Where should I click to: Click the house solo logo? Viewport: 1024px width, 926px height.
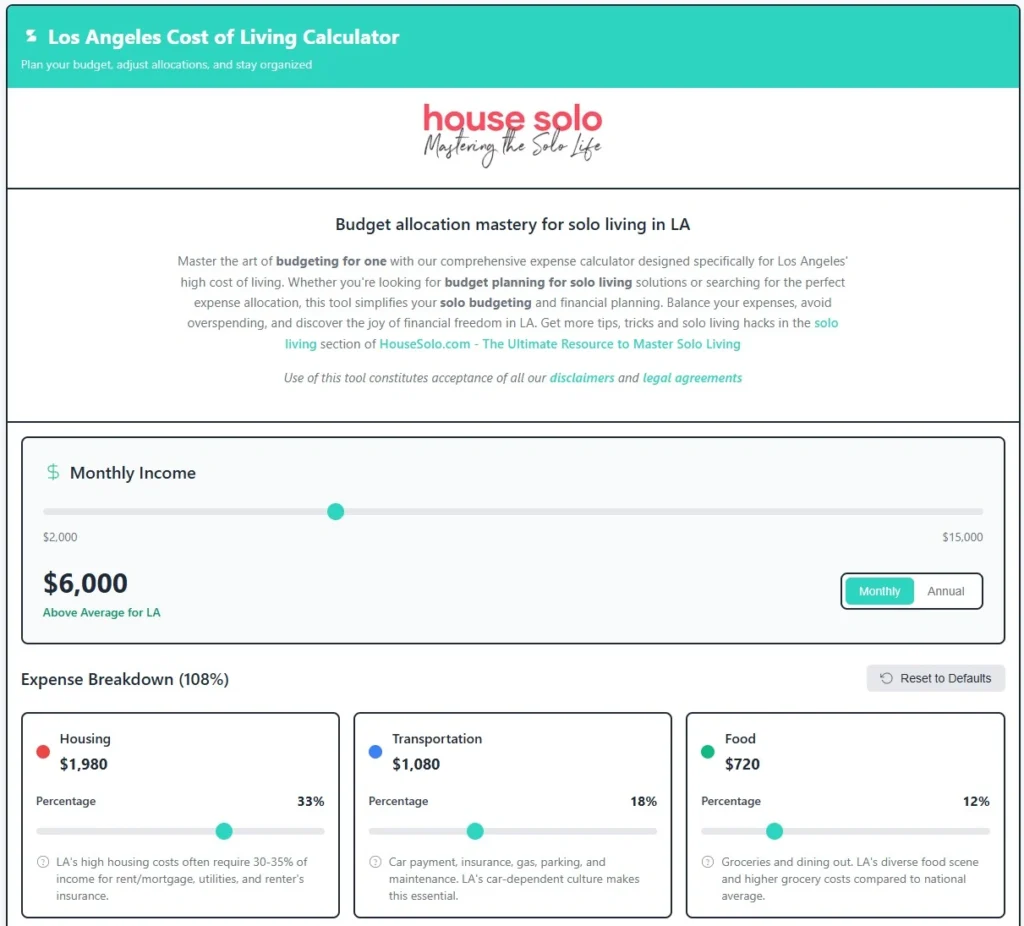tap(512, 131)
